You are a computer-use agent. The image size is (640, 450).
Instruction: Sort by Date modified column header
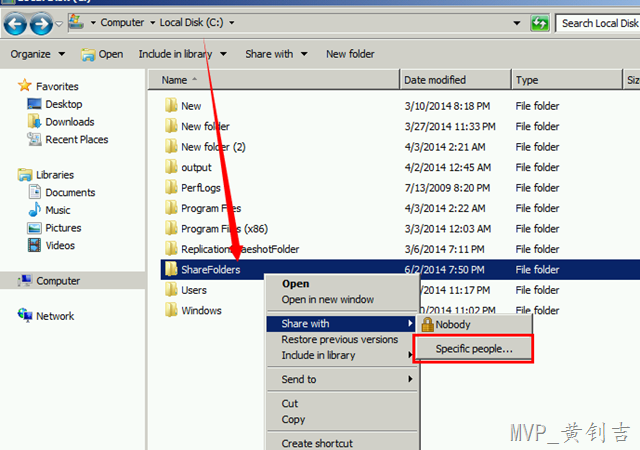pyautogui.click(x=455, y=80)
